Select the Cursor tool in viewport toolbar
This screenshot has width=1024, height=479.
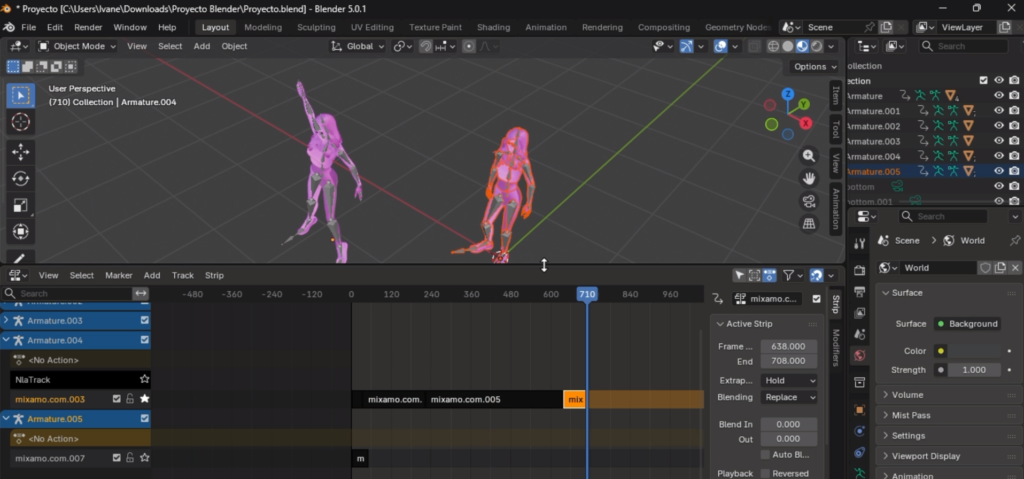click(x=20, y=122)
